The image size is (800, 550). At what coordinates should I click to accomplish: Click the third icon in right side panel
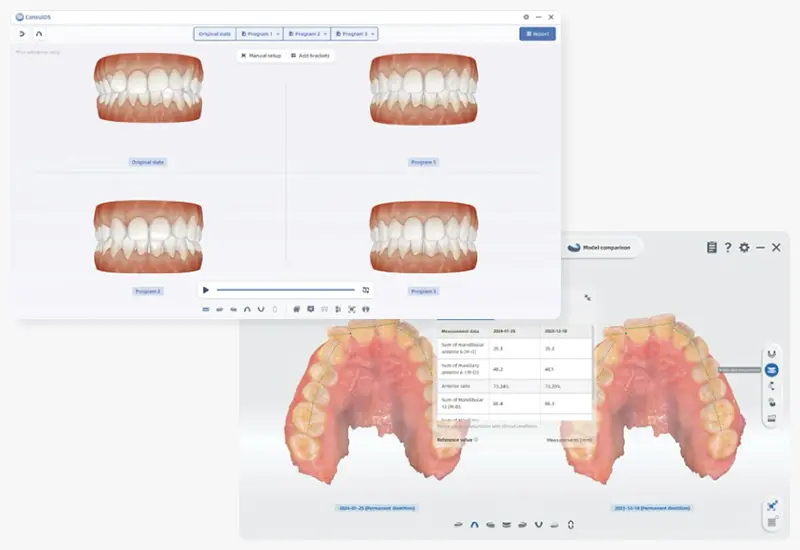(771, 386)
